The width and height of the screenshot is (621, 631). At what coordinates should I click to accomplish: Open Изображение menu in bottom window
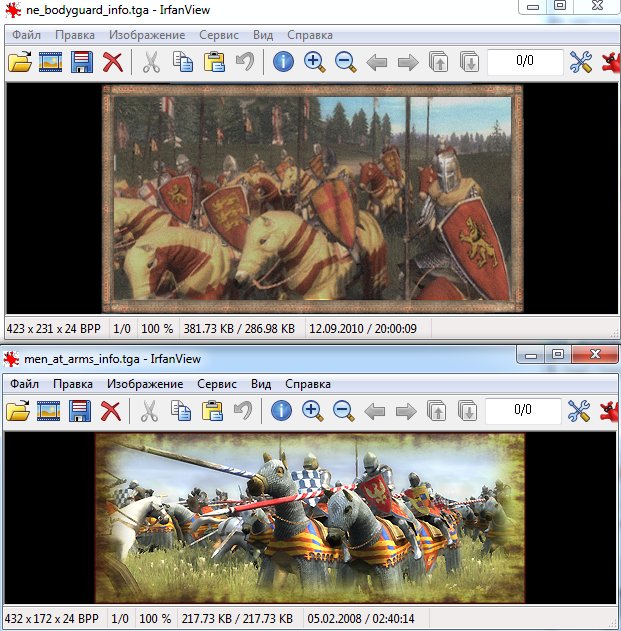(145, 384)
